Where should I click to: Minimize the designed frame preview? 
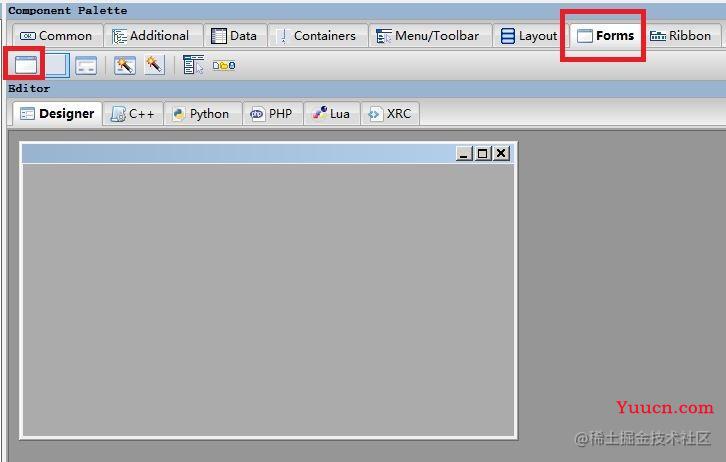click(x=464, y=153)
